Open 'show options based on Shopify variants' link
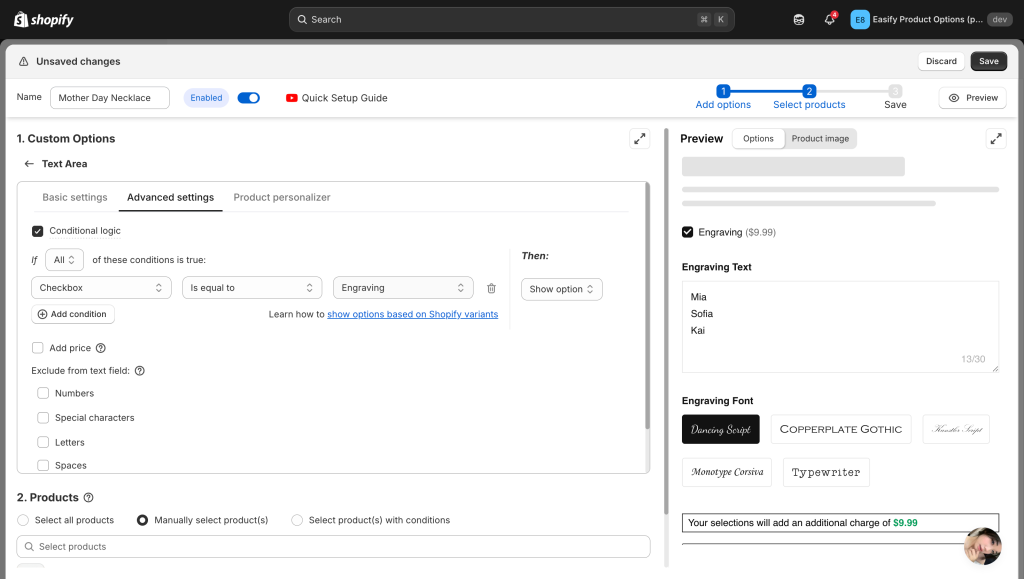This screenshot has height=579, width=1024. [412, 314]
